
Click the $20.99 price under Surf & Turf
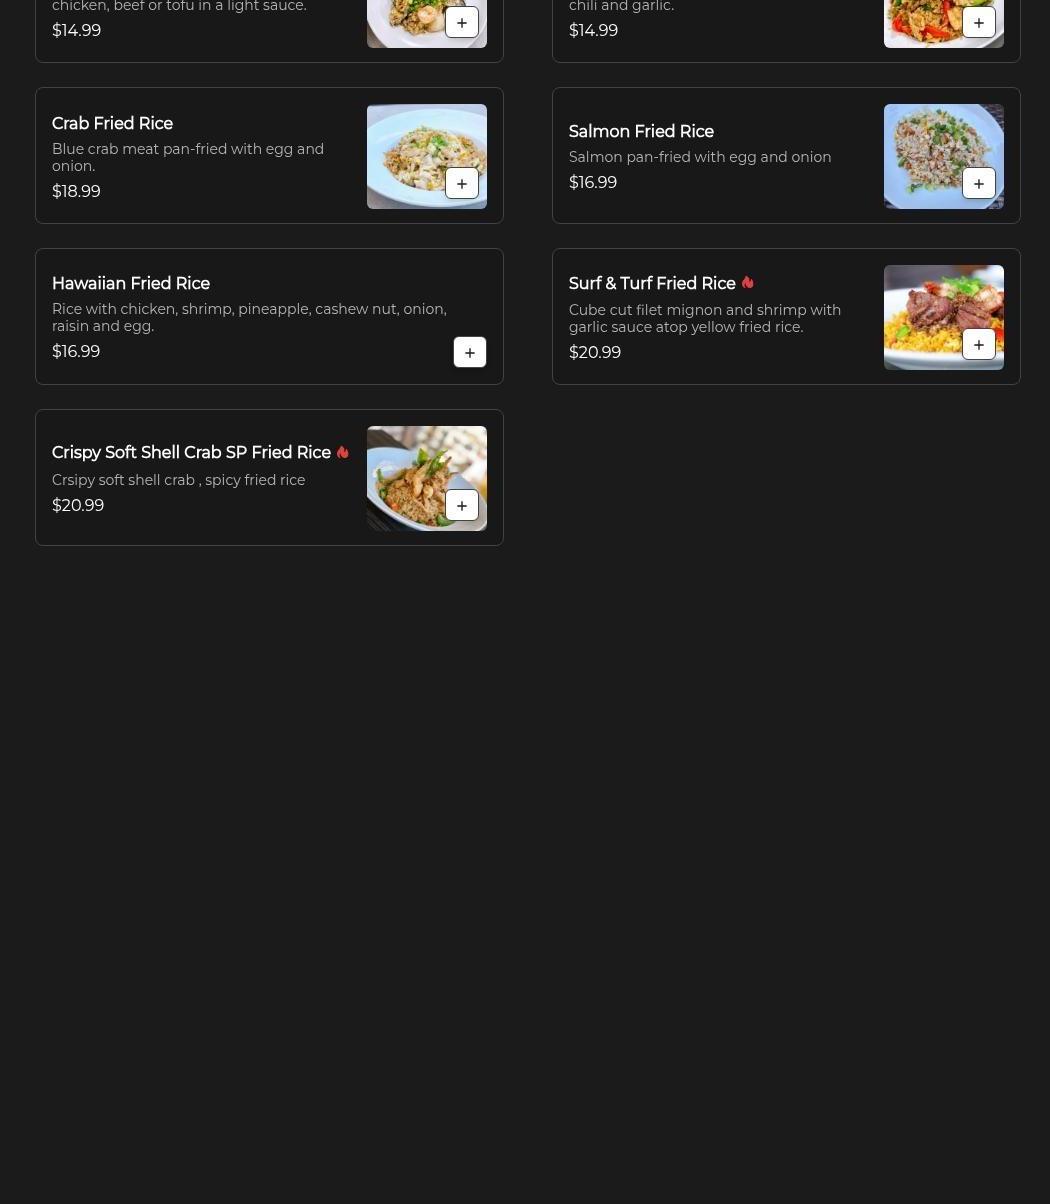click(x=595, y=353)
